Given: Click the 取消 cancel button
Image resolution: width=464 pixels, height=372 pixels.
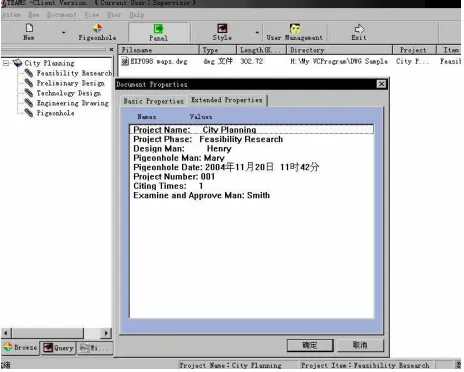Looking at the screenshot, I should 360,345.
